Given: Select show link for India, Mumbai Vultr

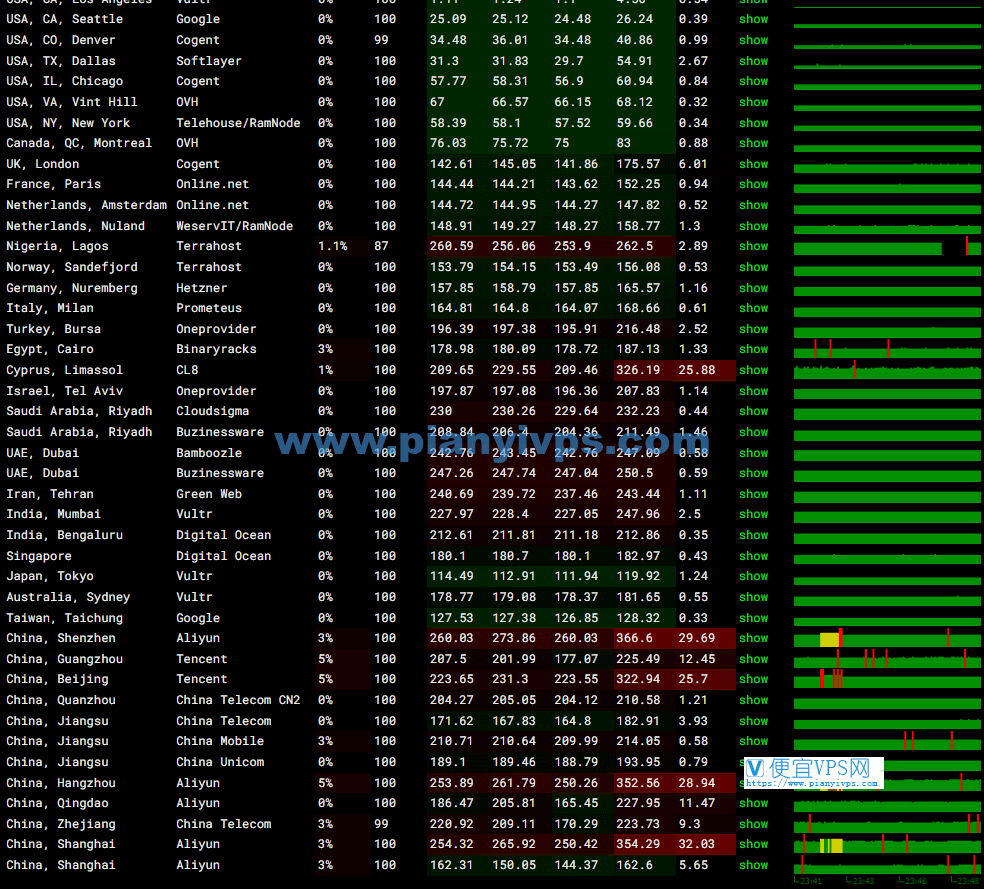Looking at the screenshot, I should coord(753,514).
